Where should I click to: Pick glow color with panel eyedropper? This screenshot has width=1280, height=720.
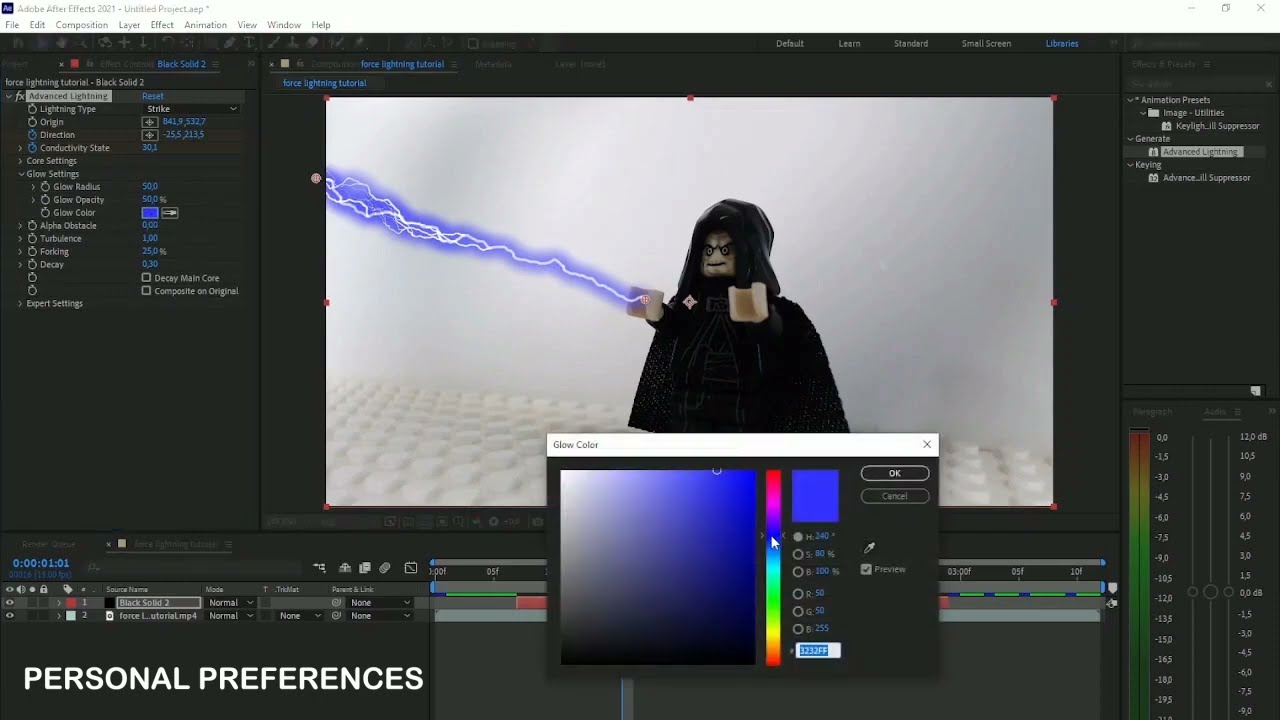170,213
